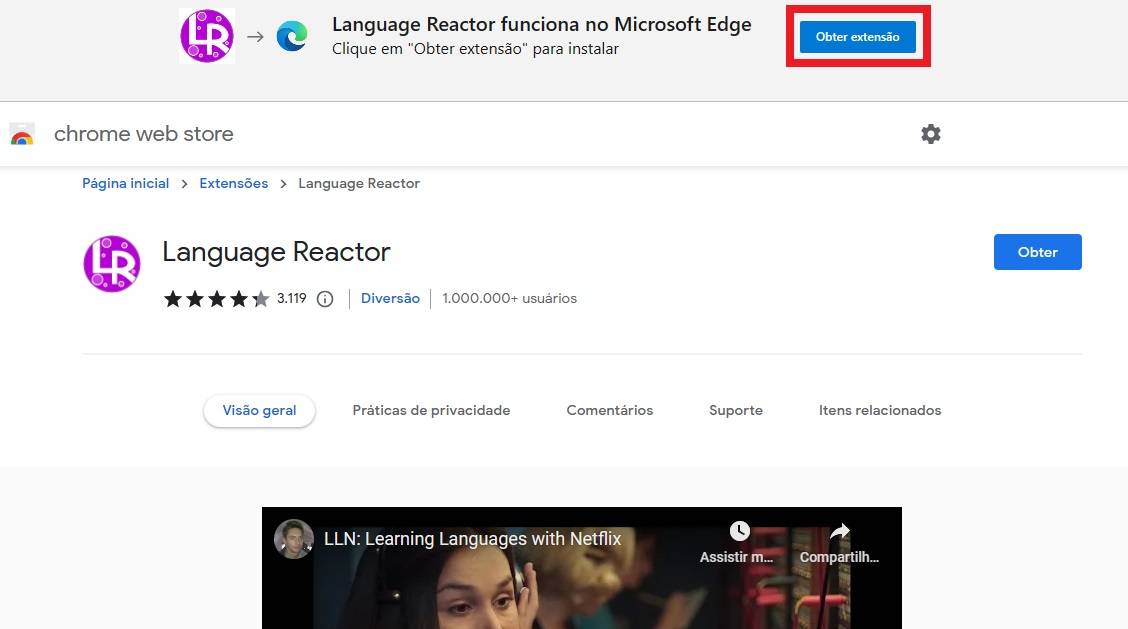Open the Extensões breadcrumb link

234,184
